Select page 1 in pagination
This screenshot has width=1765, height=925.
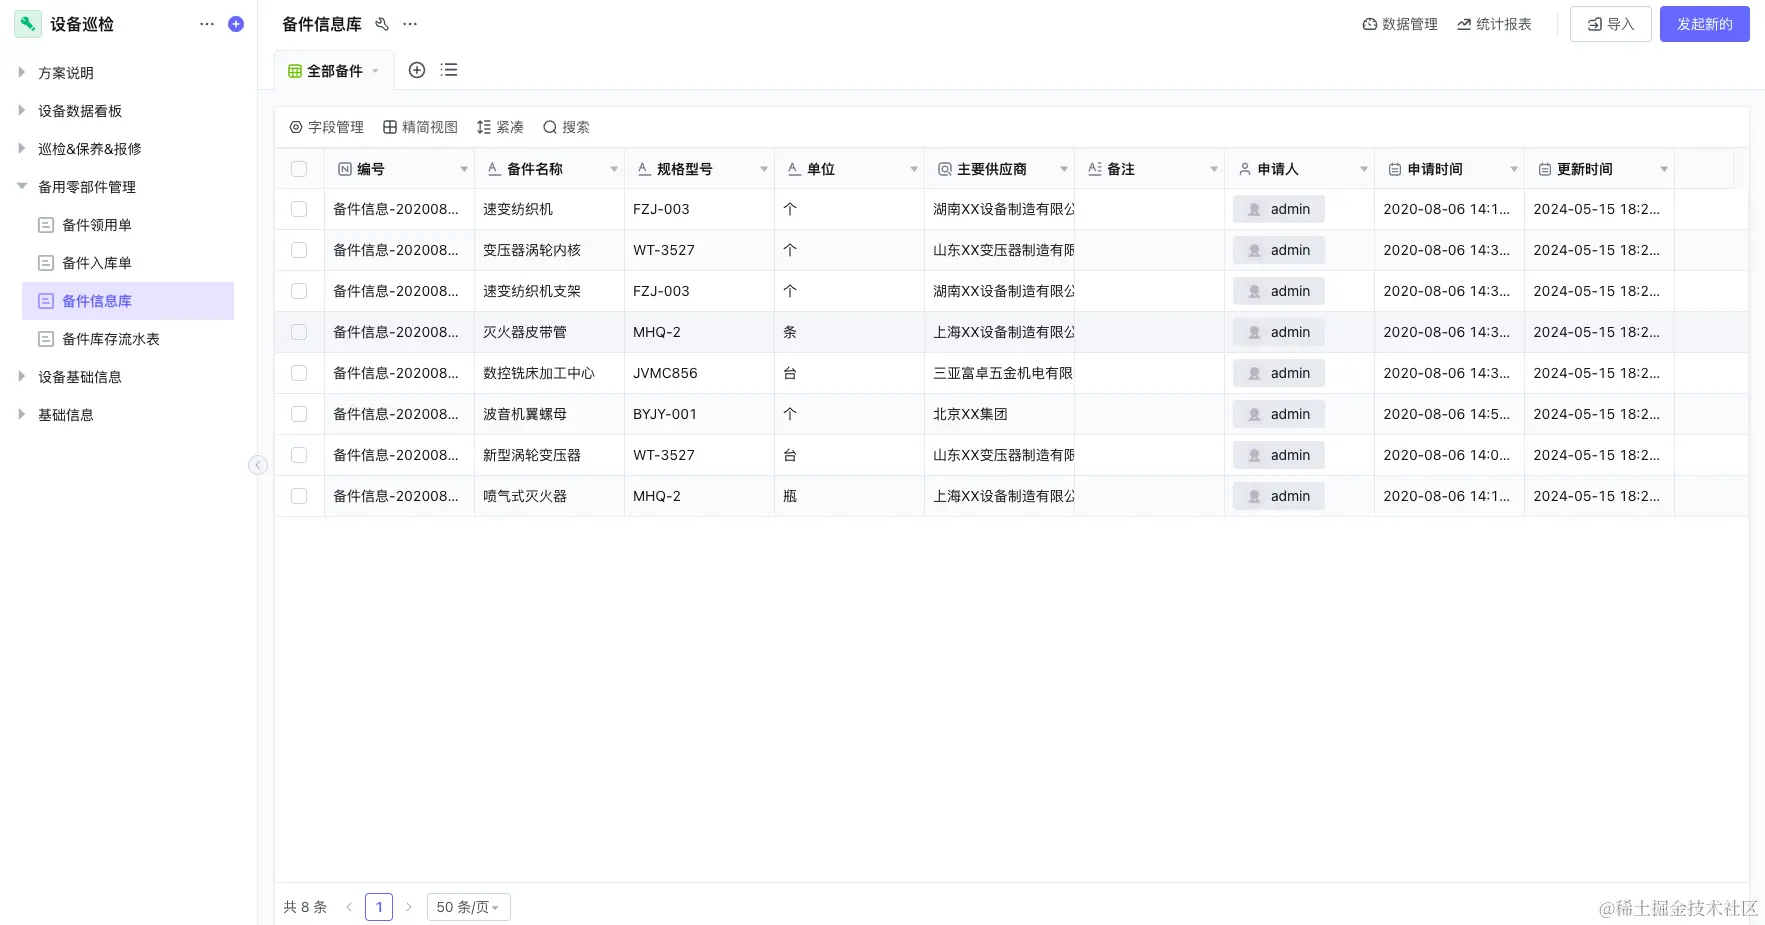[379, 907]
